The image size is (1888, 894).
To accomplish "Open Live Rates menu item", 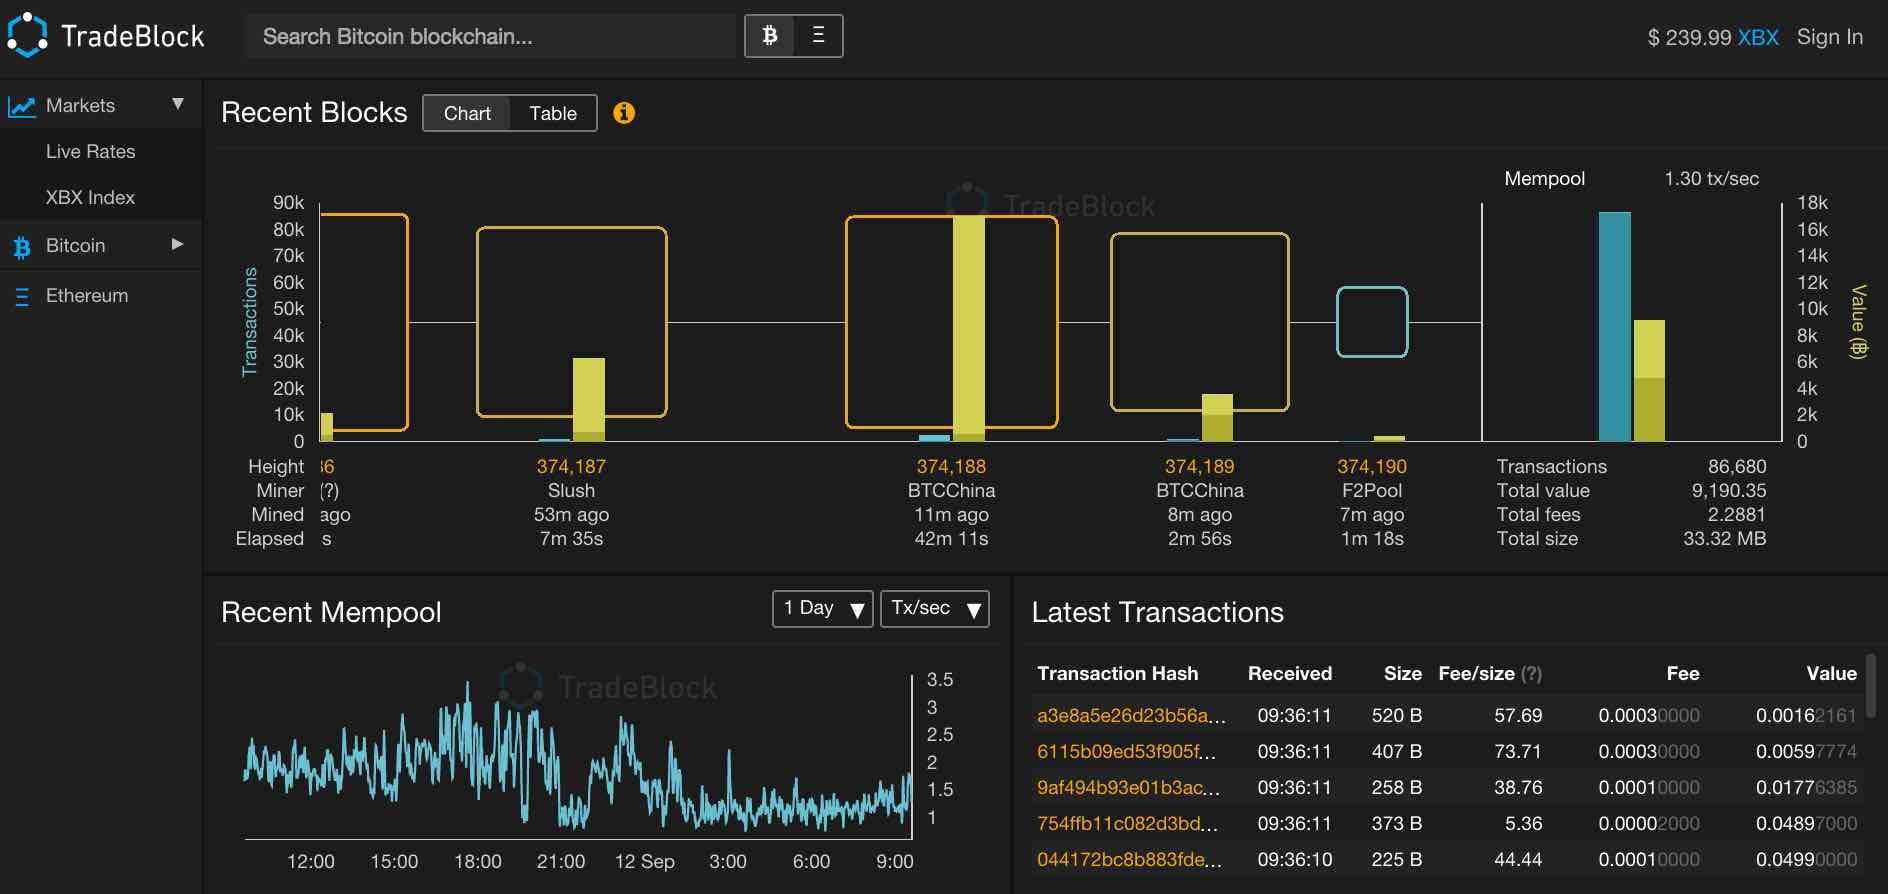I will pos(90,152).
